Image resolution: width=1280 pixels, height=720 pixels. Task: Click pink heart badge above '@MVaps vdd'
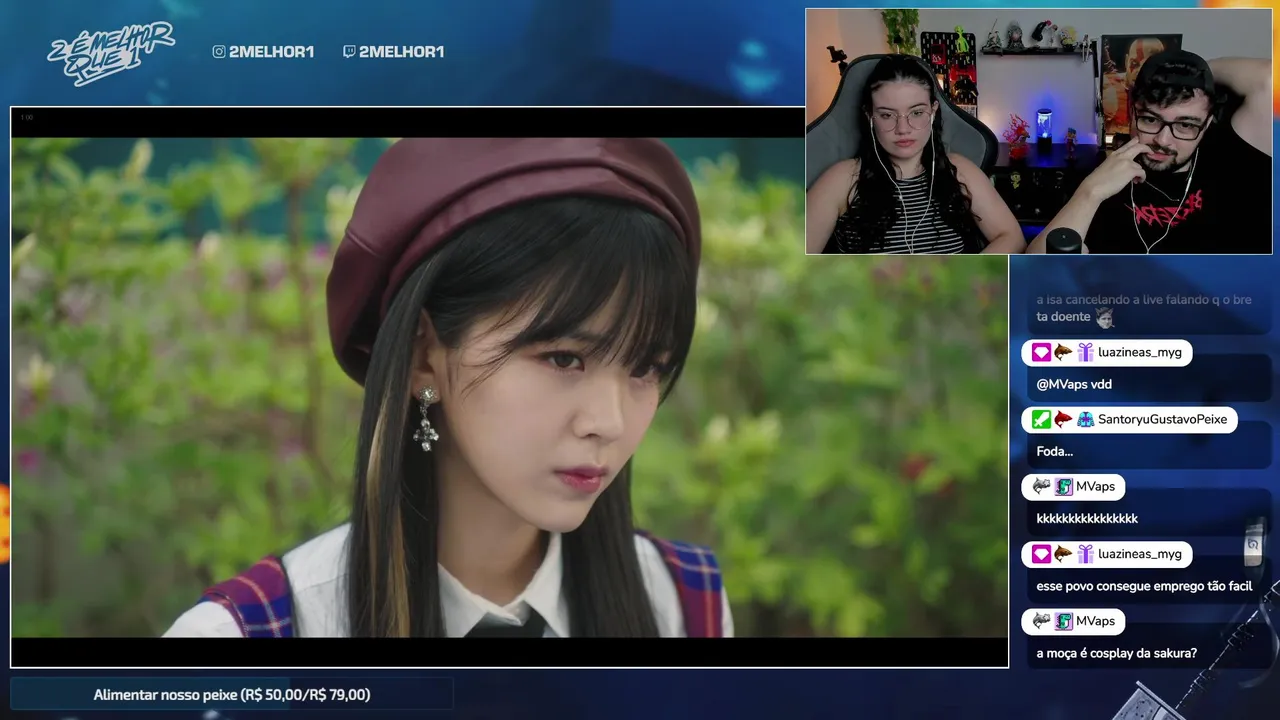pos(1041,352)
